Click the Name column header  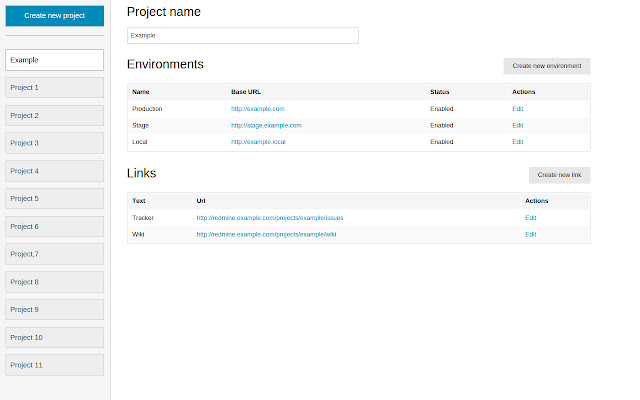point(141,92)
